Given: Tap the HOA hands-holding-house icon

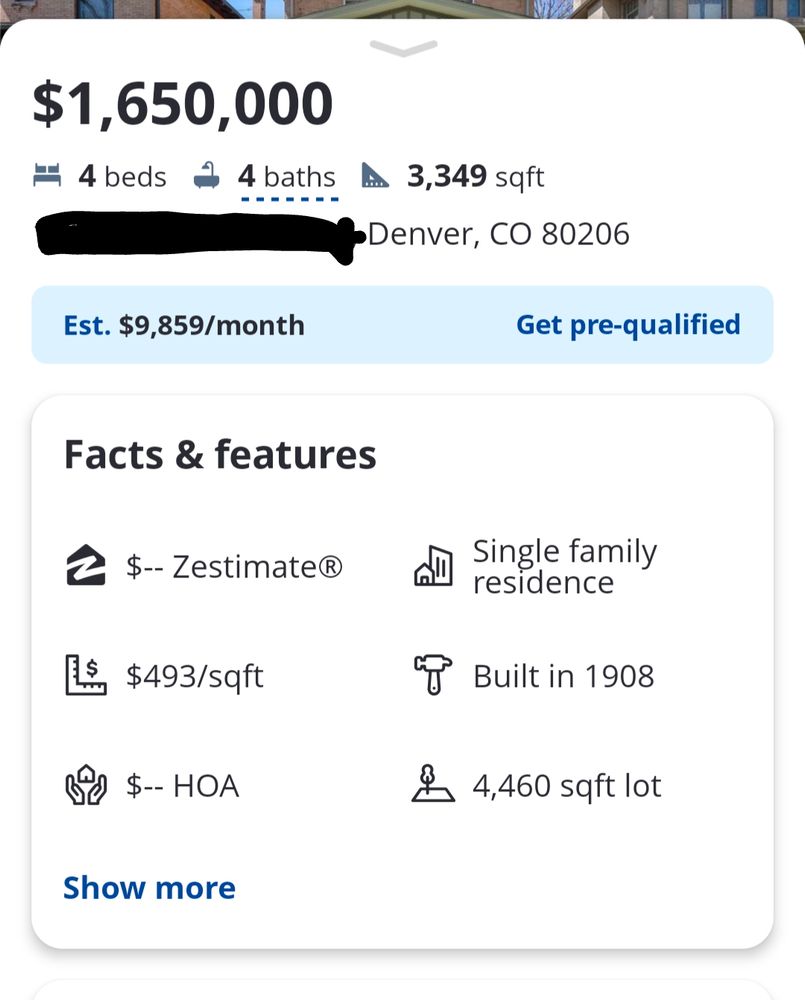Looking at the screenshot, I should tap(85, 786).
